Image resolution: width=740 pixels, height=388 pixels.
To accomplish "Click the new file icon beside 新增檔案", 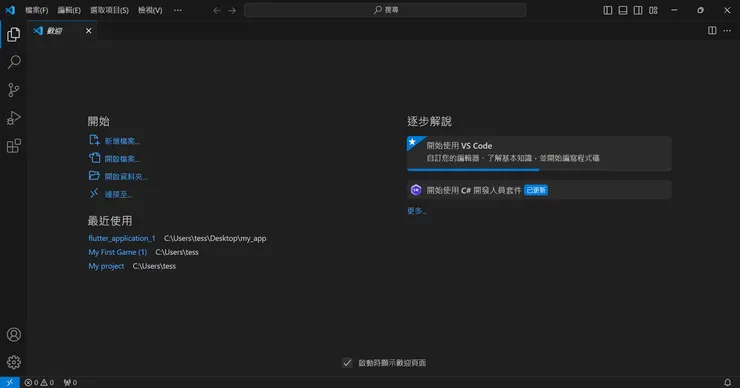I will tap(94, 140).
